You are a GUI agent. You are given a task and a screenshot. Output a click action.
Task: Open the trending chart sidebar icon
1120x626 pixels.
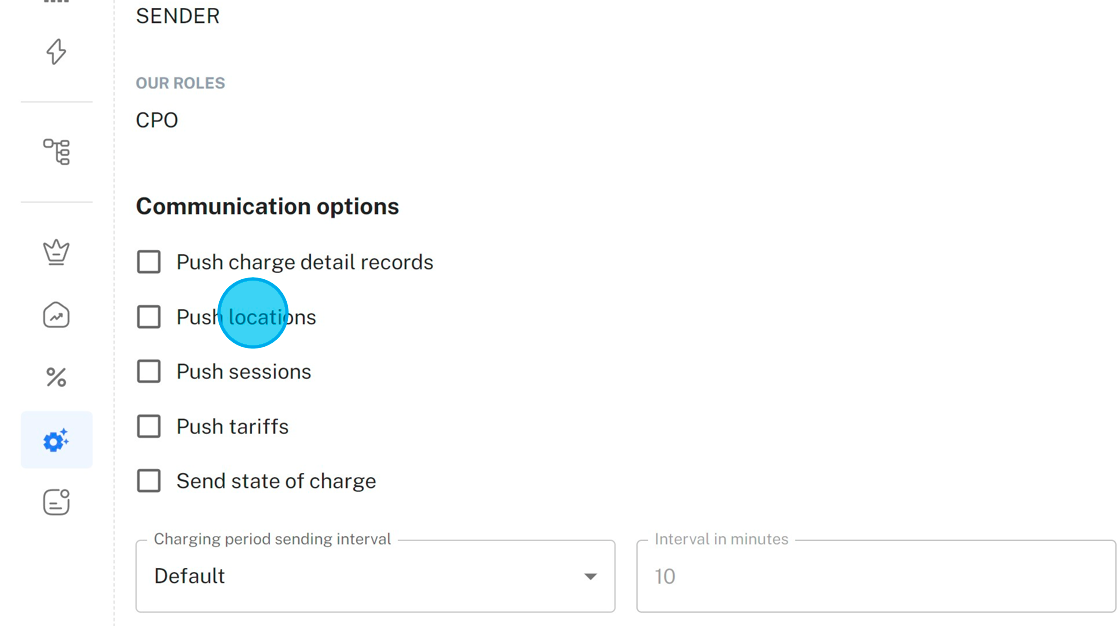point(56,316)
